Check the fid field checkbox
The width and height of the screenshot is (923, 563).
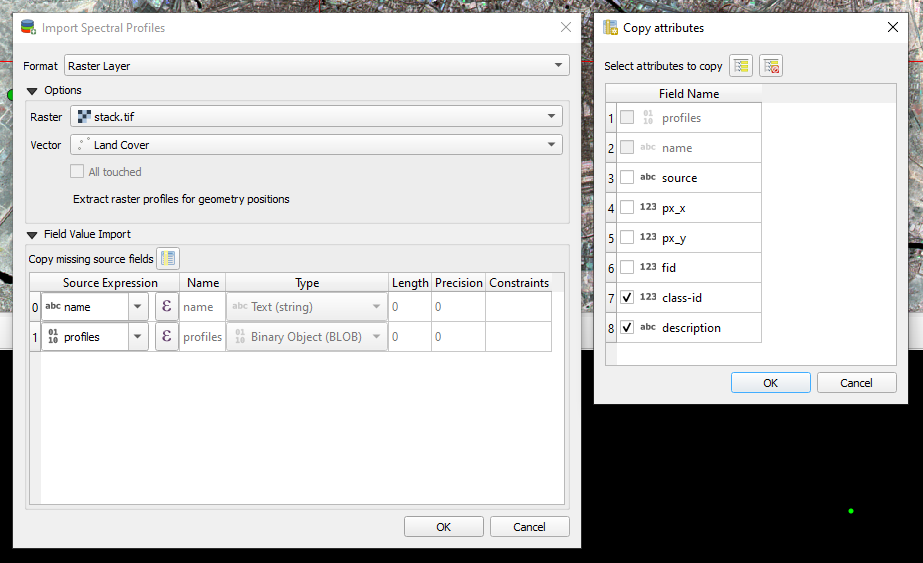coord(627,268)
